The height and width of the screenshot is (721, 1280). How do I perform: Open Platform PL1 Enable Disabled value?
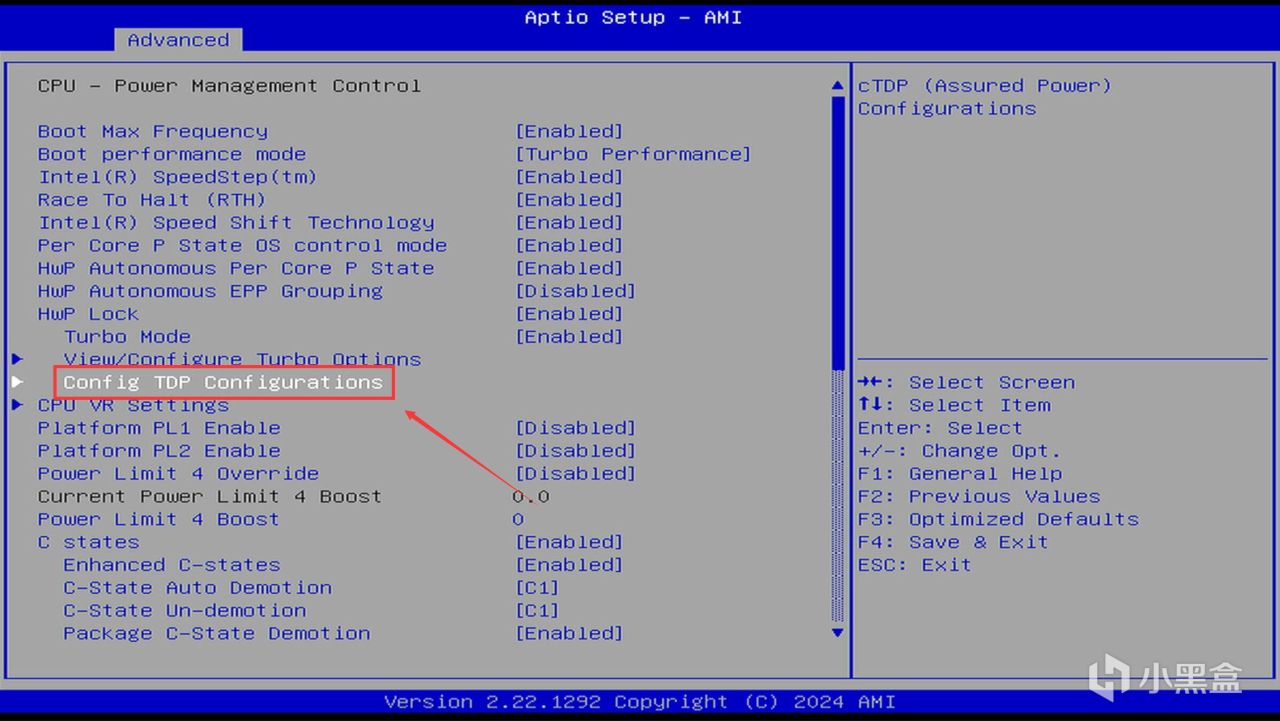[575, 428]
